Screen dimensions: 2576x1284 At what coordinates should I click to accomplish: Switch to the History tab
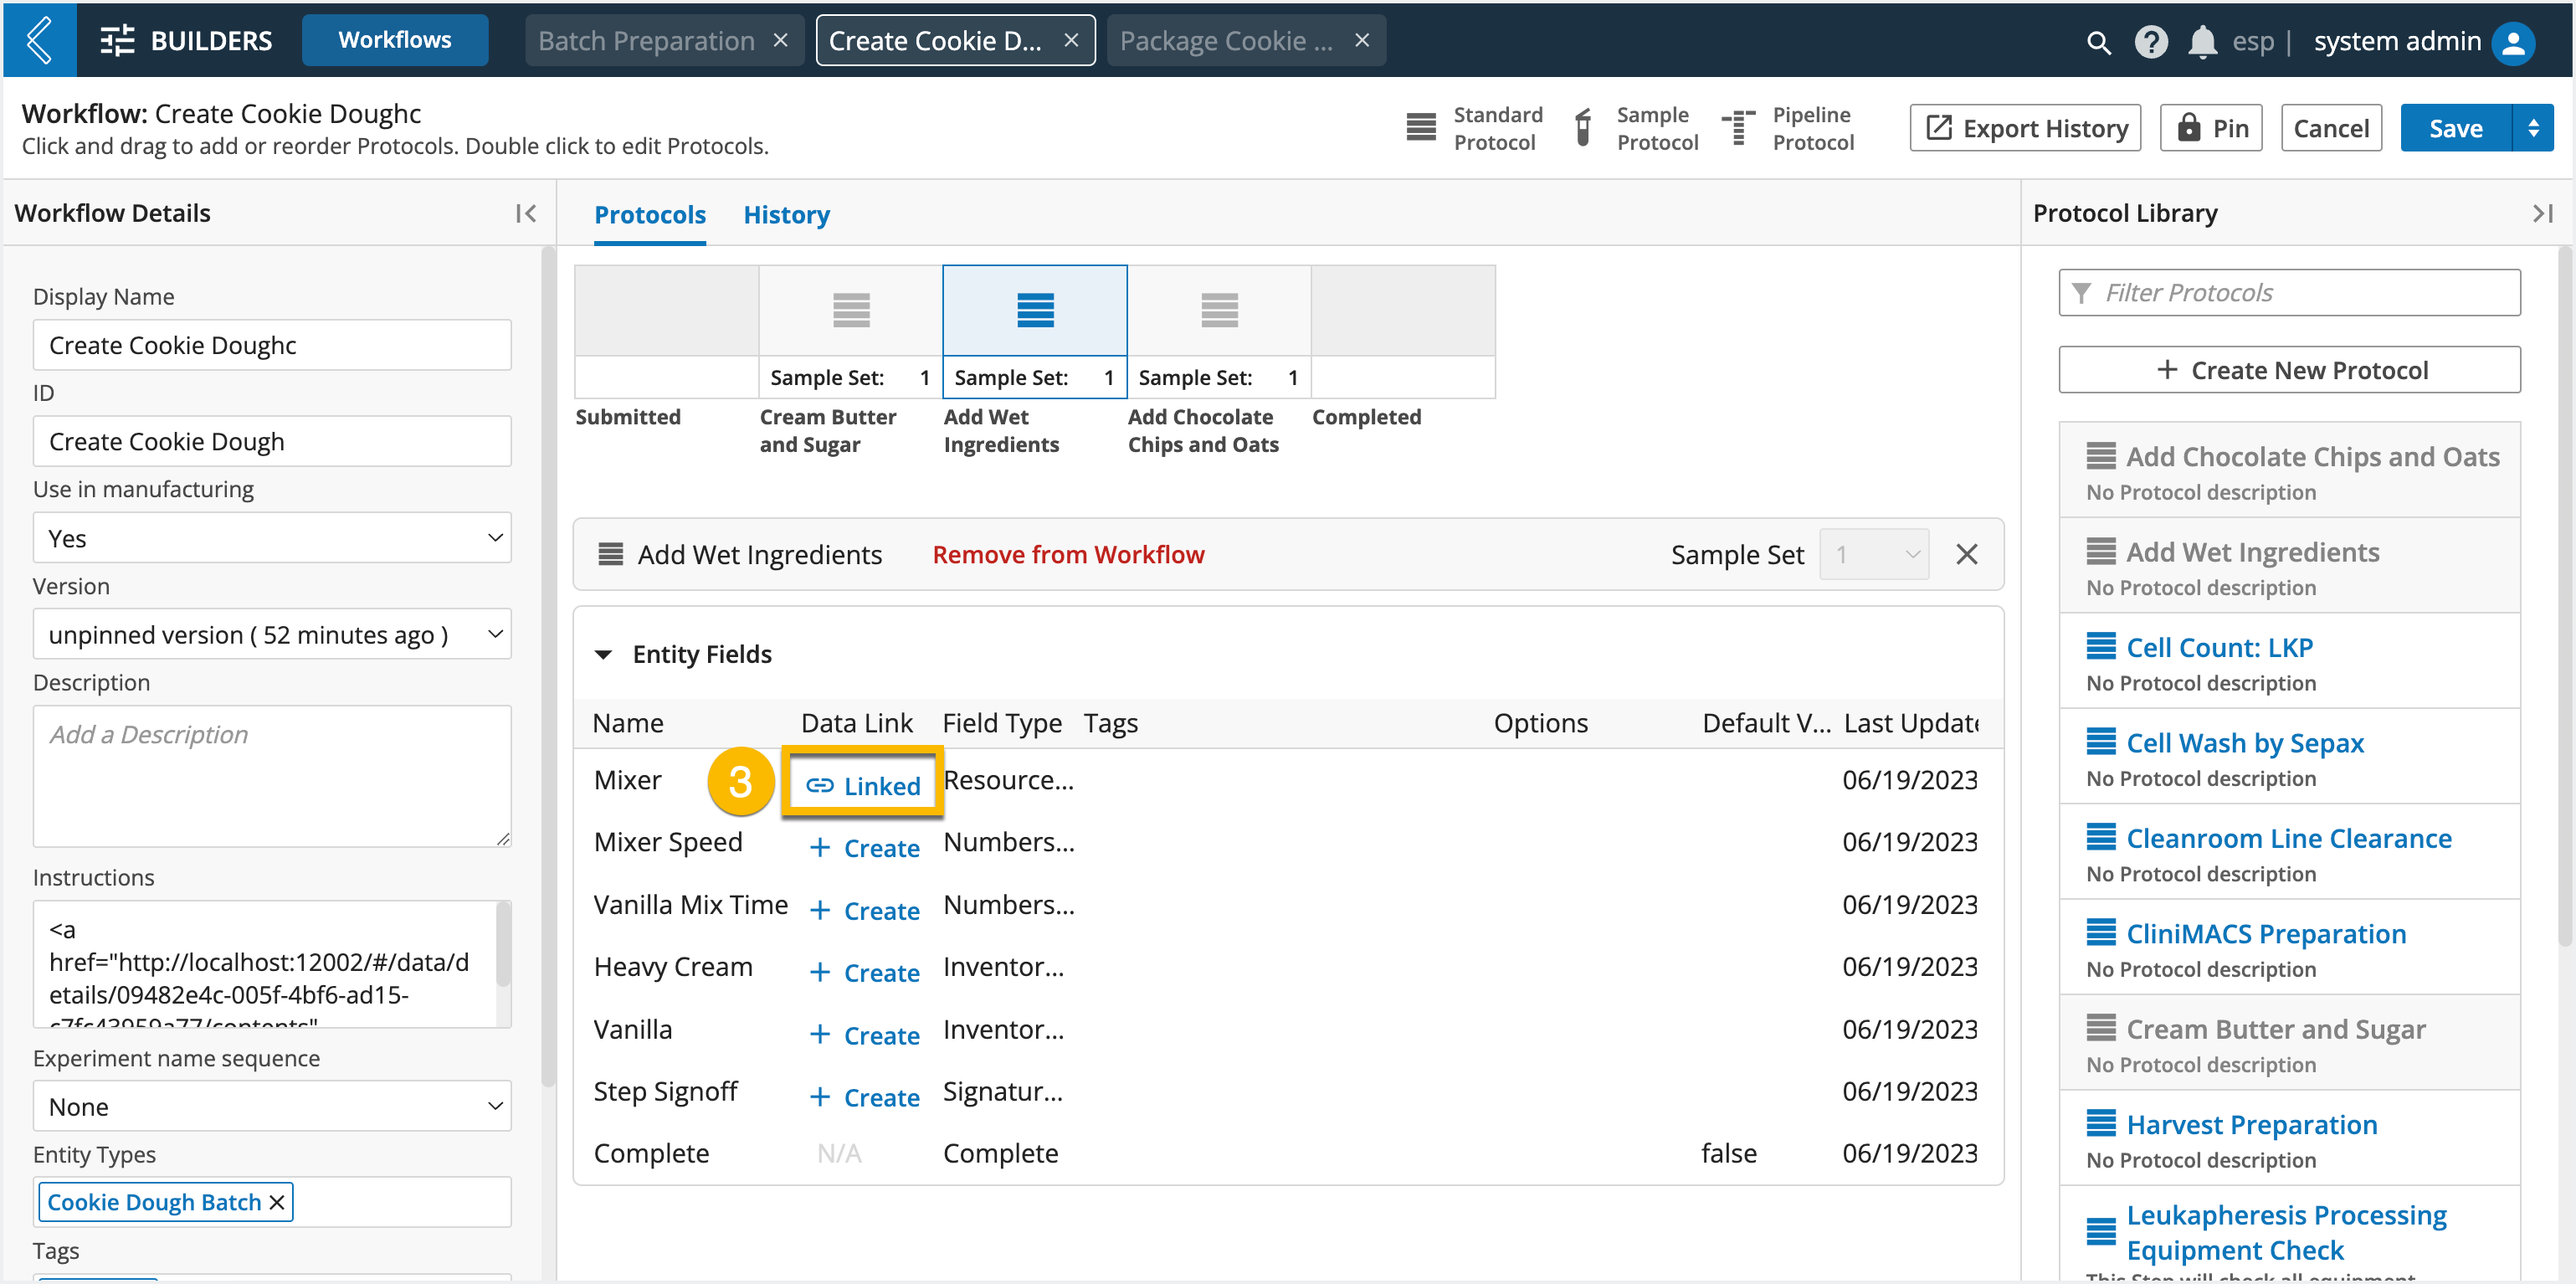coord(786,214)
